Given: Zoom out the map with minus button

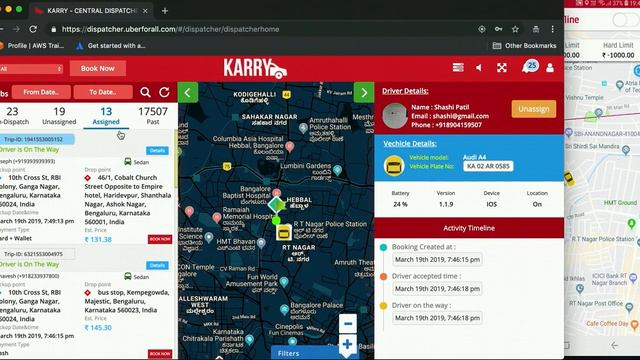Looking at the screenshot, I should click(x=348, y=324).
